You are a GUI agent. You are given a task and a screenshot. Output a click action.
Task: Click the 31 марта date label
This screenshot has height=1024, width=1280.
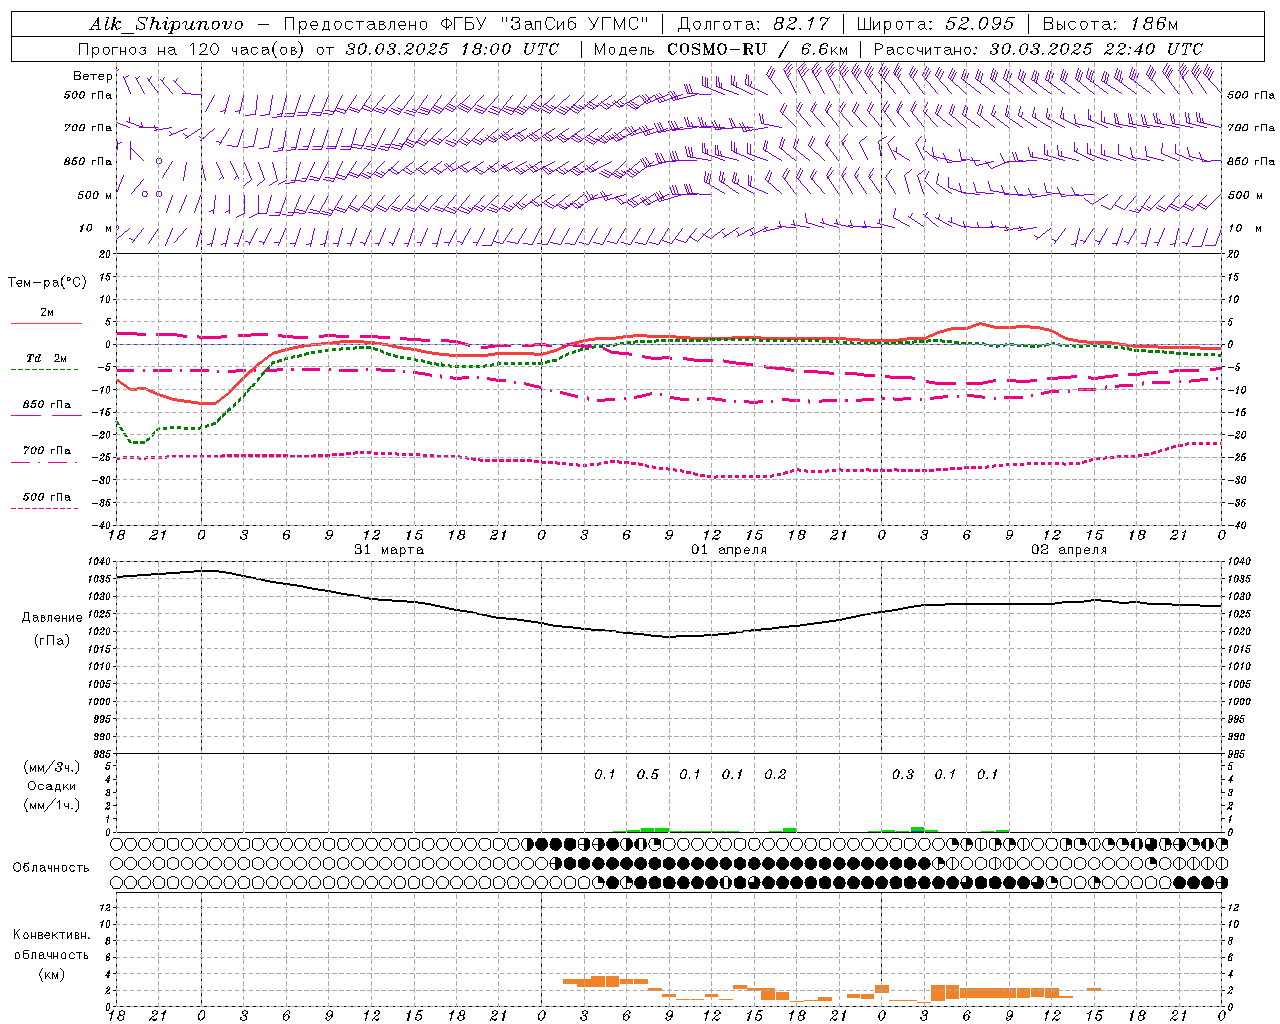tap(389, 550)
